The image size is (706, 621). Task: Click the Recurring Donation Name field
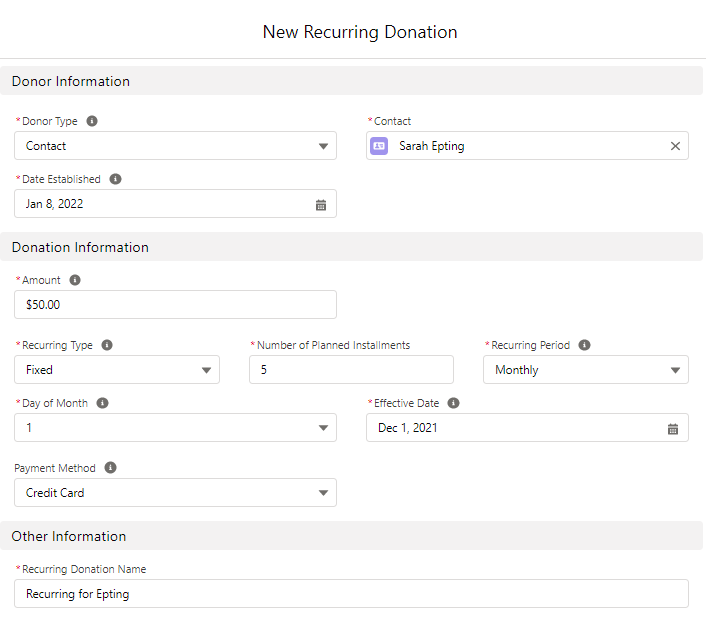tap(351, 594)
